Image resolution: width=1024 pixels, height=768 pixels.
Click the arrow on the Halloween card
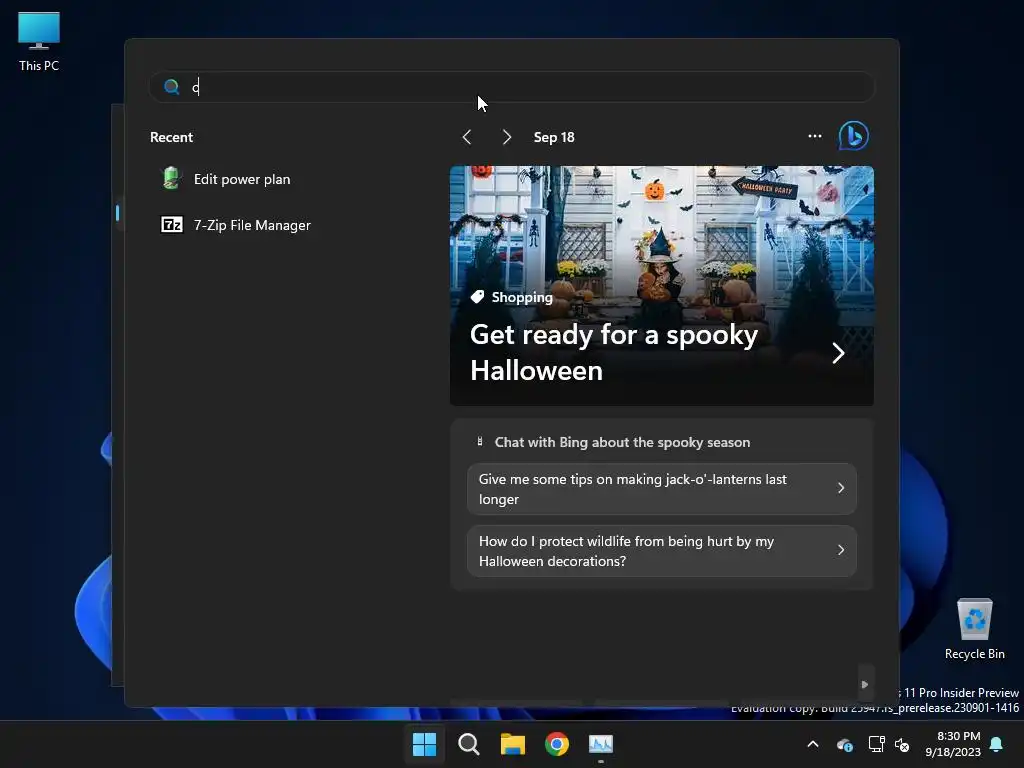click(x=839, y=353)
